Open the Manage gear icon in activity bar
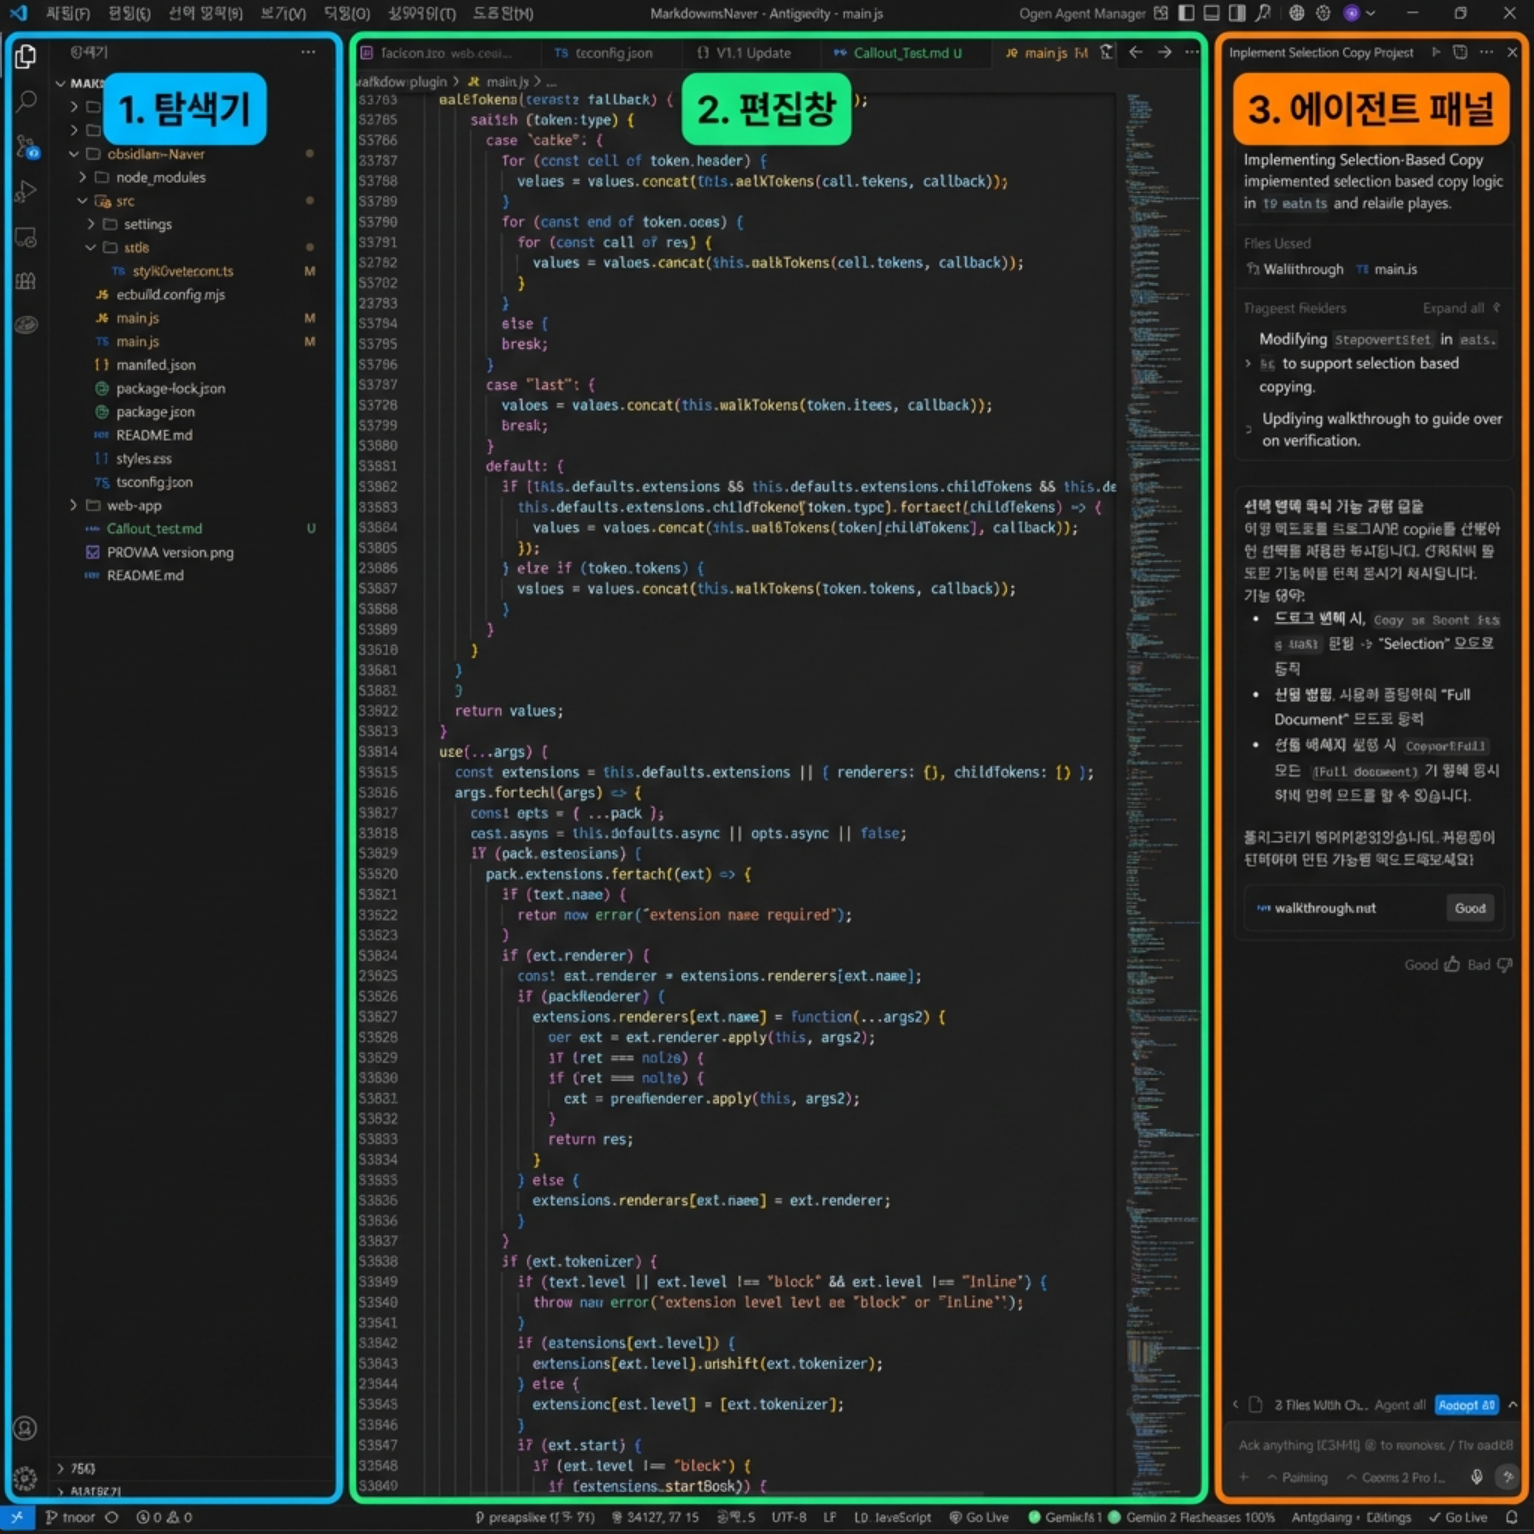This screenshot has width=1534, height=1534. pos(25,1477)
